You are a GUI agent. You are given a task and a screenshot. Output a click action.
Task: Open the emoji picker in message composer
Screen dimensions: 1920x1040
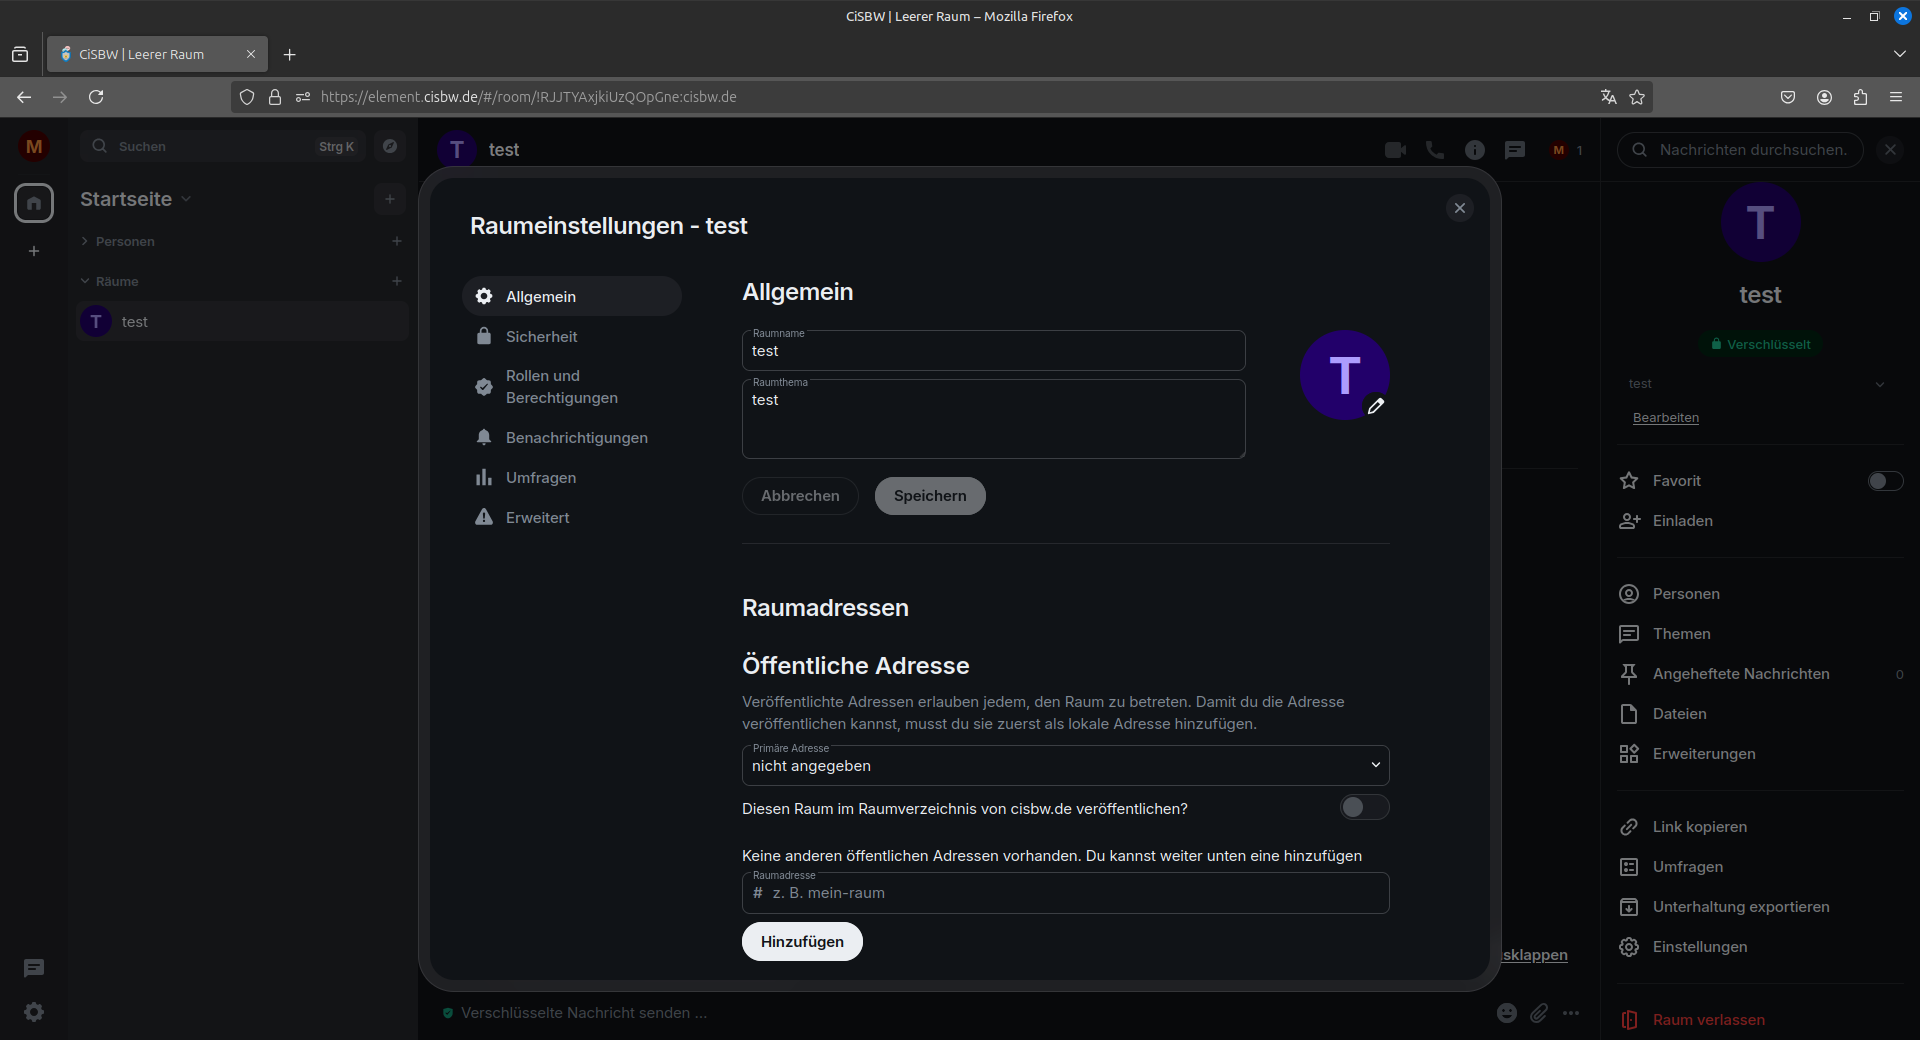(x=1507, y=1013)
